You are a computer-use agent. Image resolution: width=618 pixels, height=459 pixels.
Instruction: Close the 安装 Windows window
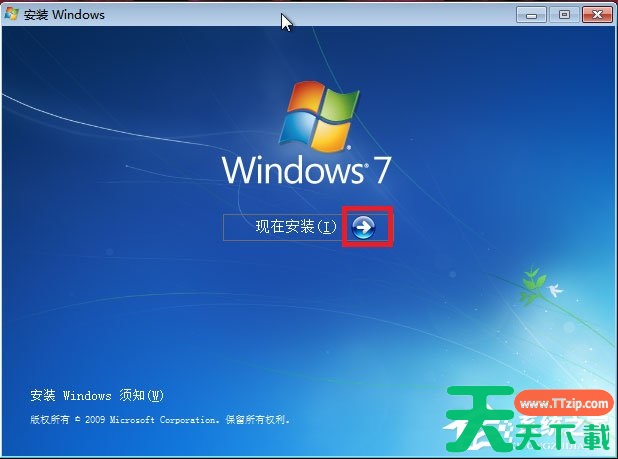(x=598, y=15)
